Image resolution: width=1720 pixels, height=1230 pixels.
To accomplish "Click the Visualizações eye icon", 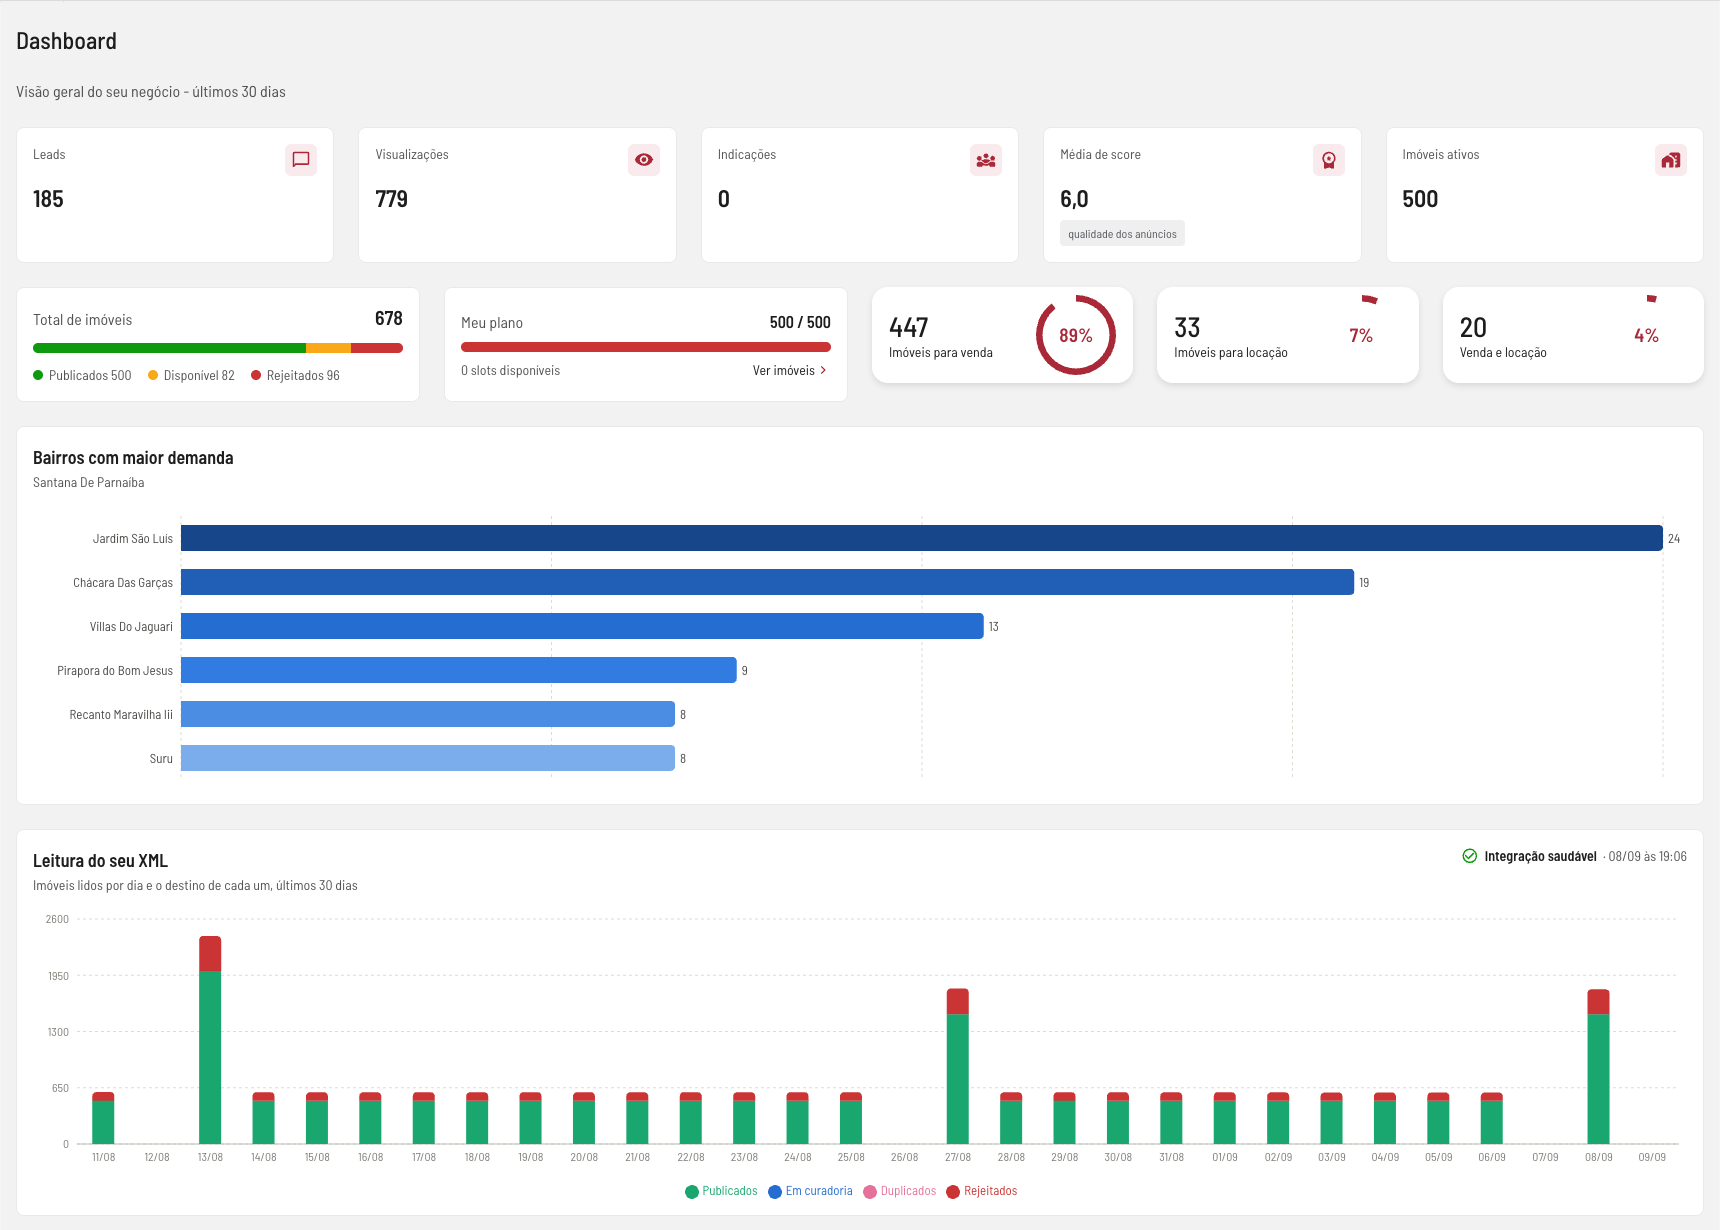I will click(644, 160).
